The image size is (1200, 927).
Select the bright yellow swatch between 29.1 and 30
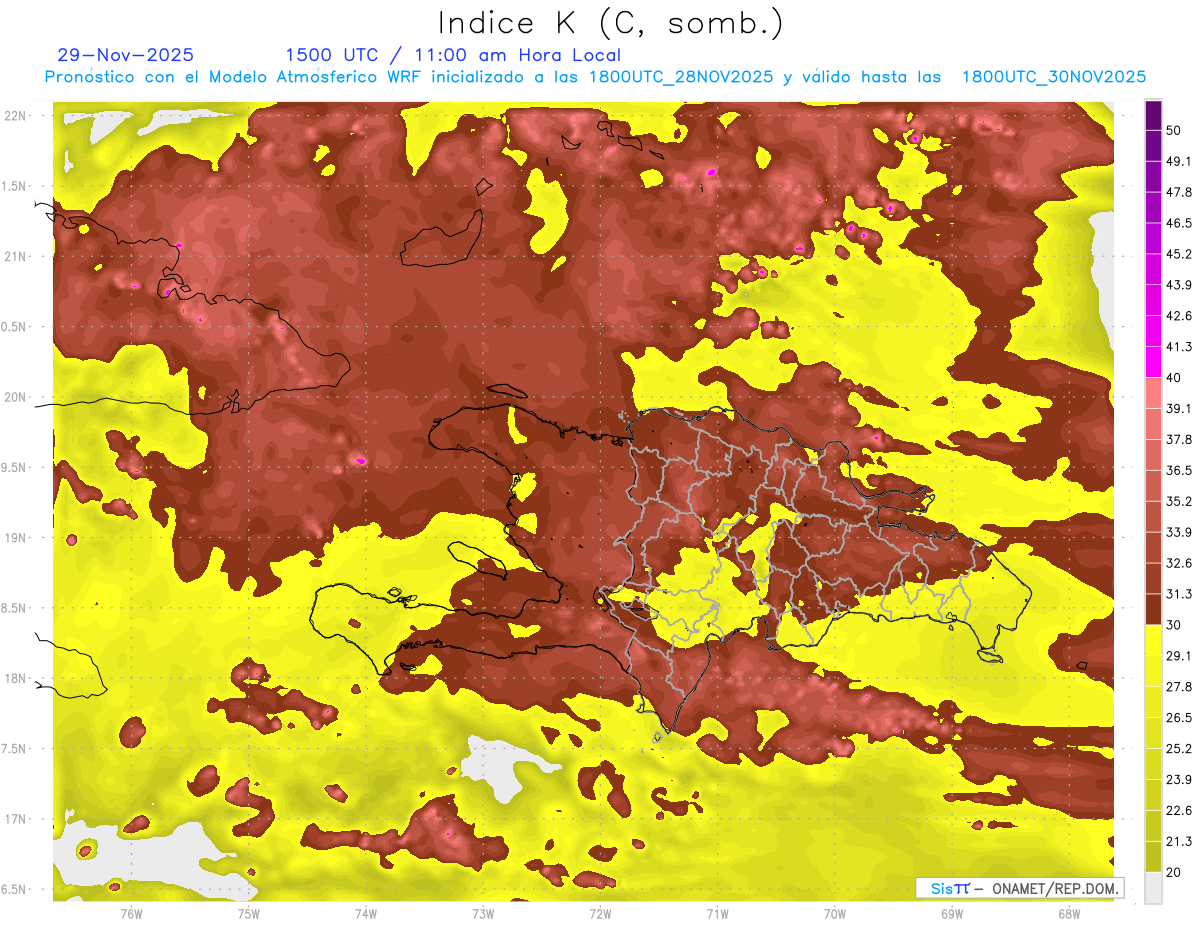click(x=1153, y=640)
